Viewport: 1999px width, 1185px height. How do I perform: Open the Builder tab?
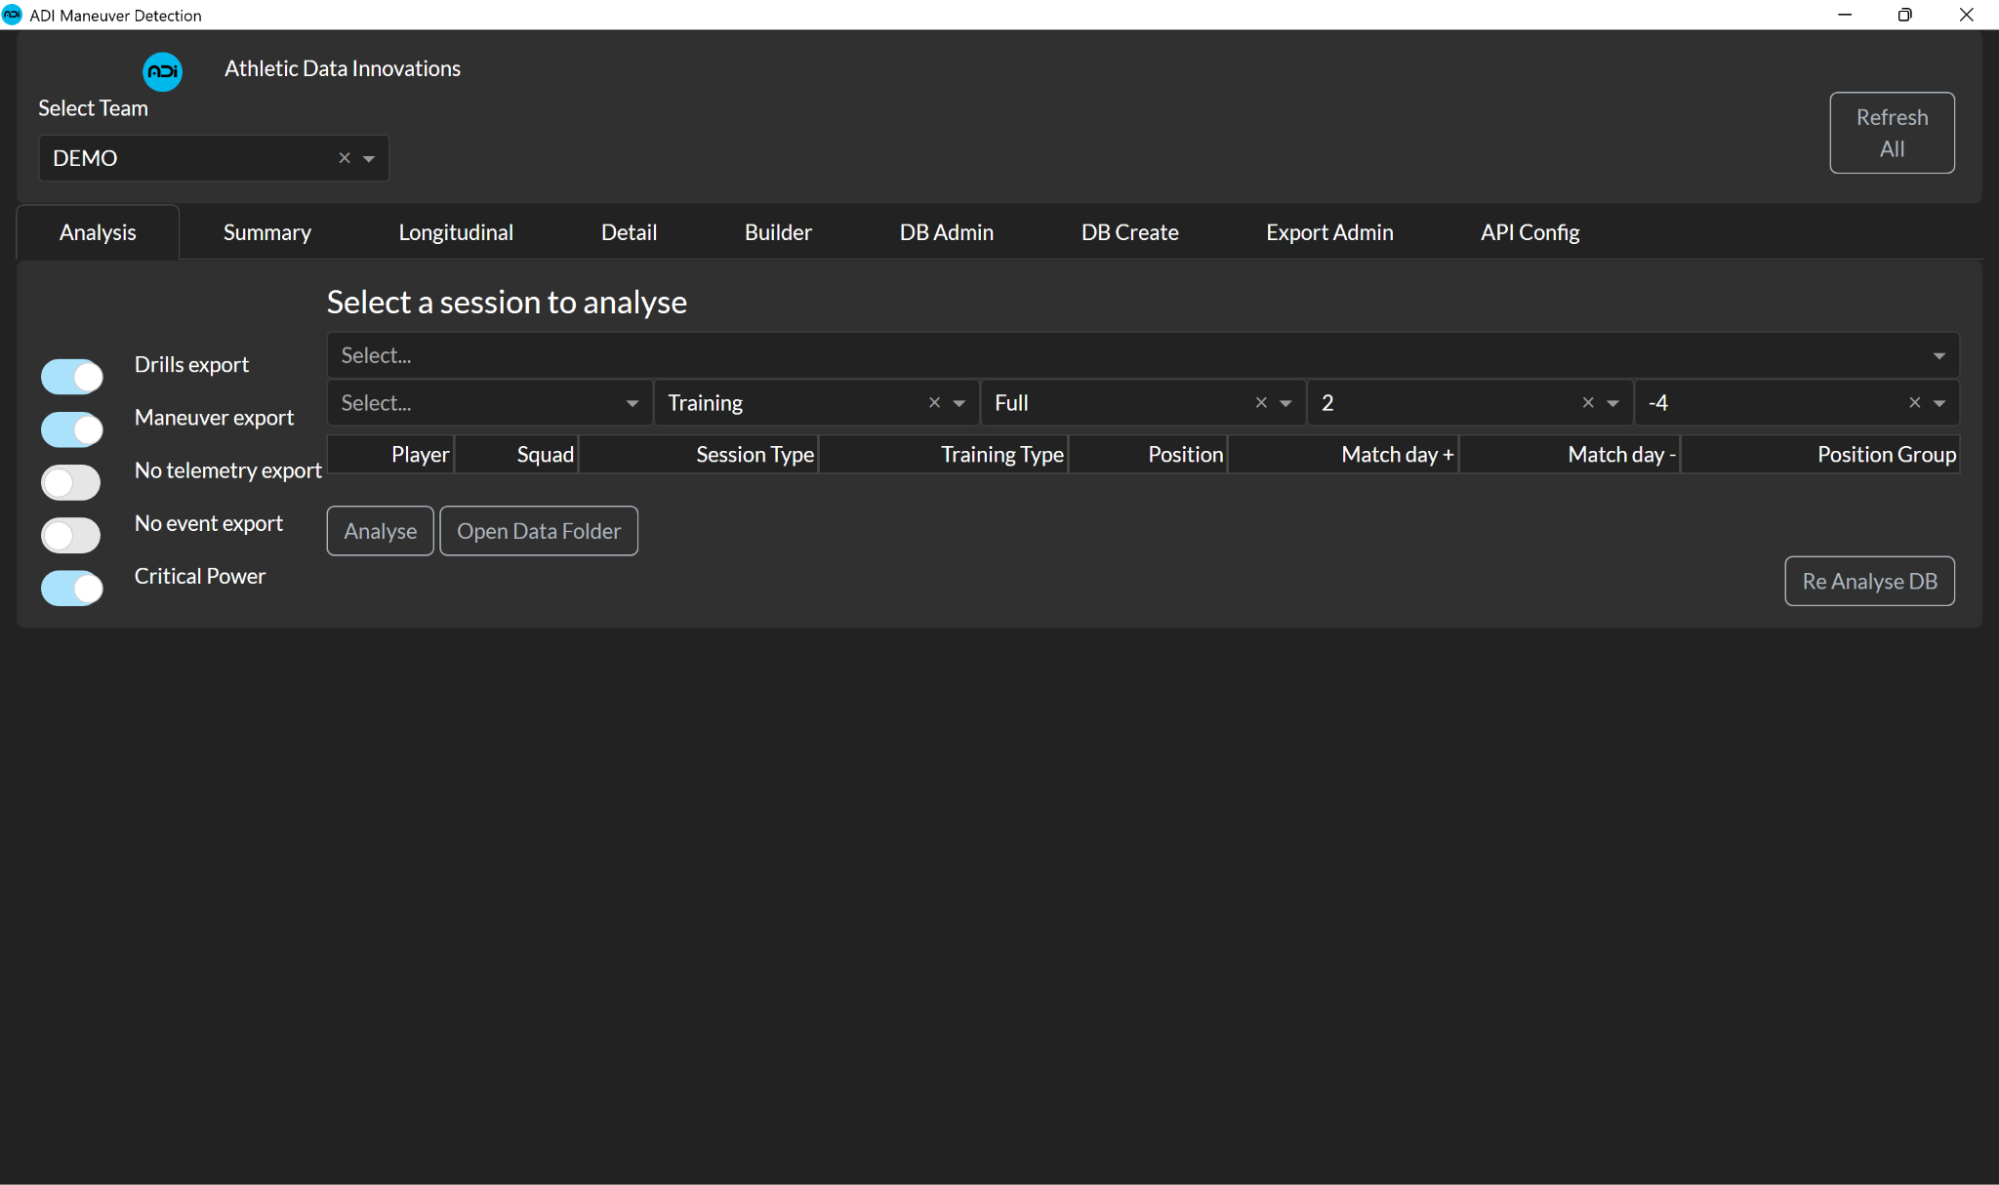pos(778,233)
